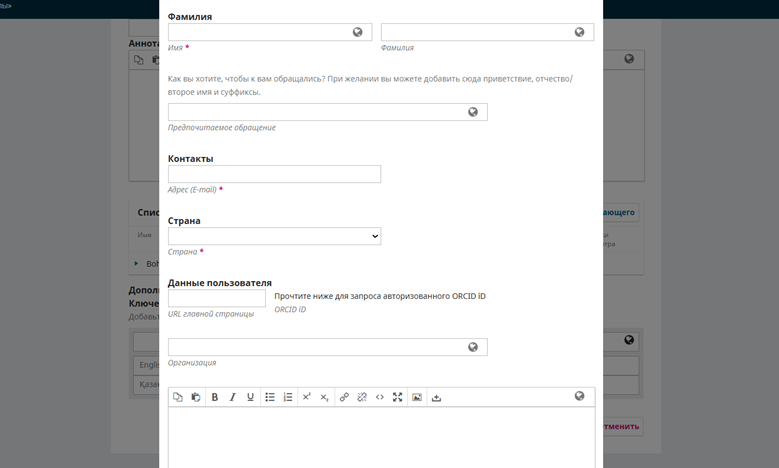The image size is (779, 468).
Task: Insert a bulleted list
Action: point(270,397)
